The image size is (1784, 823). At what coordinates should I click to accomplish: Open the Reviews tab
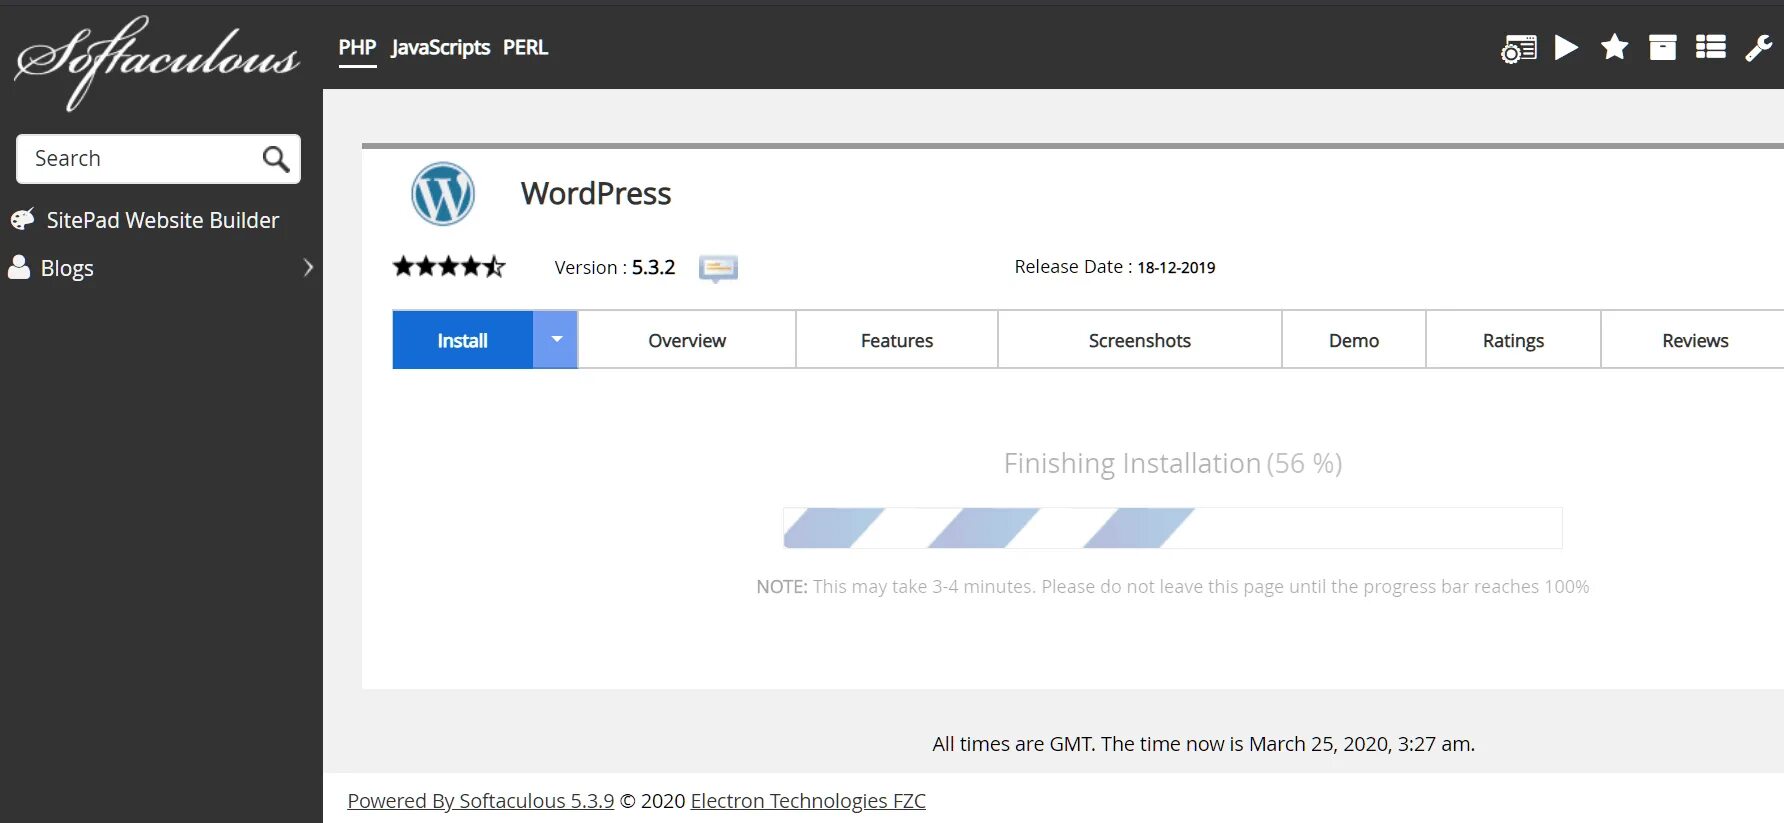tap(1695, 340)
